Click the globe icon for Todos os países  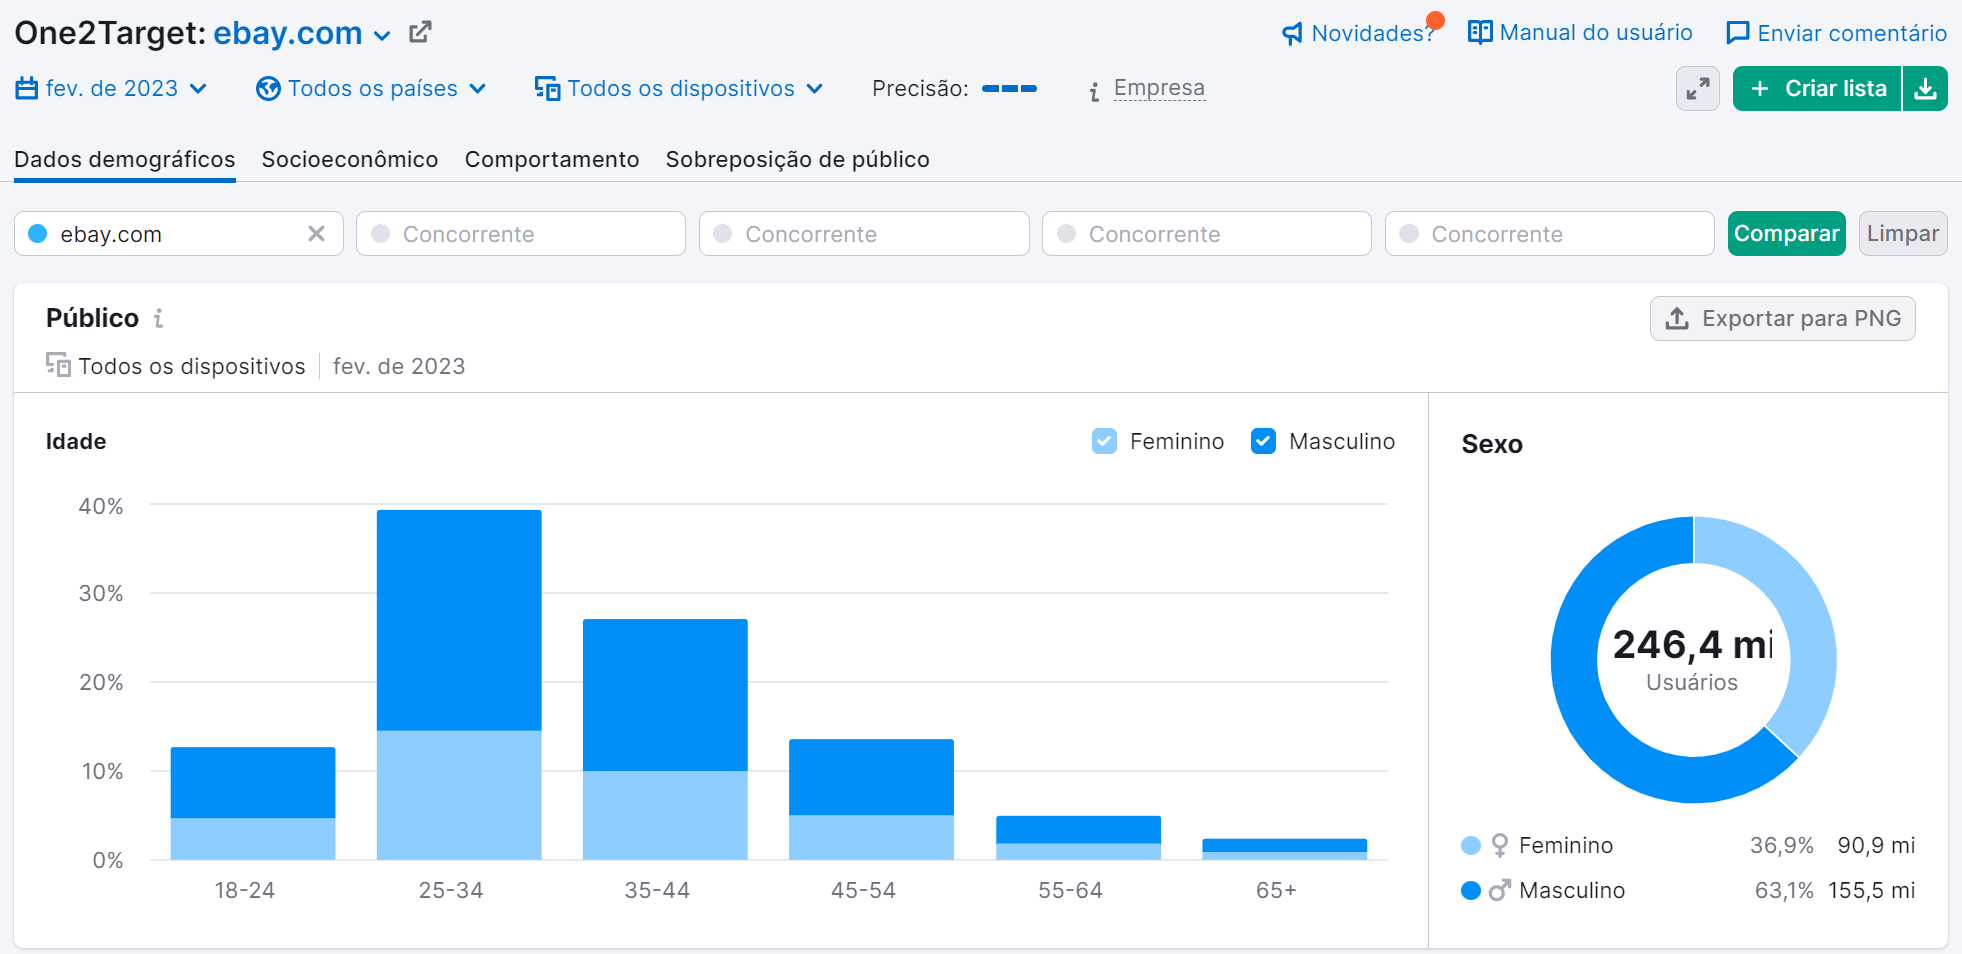click(268, 89)
